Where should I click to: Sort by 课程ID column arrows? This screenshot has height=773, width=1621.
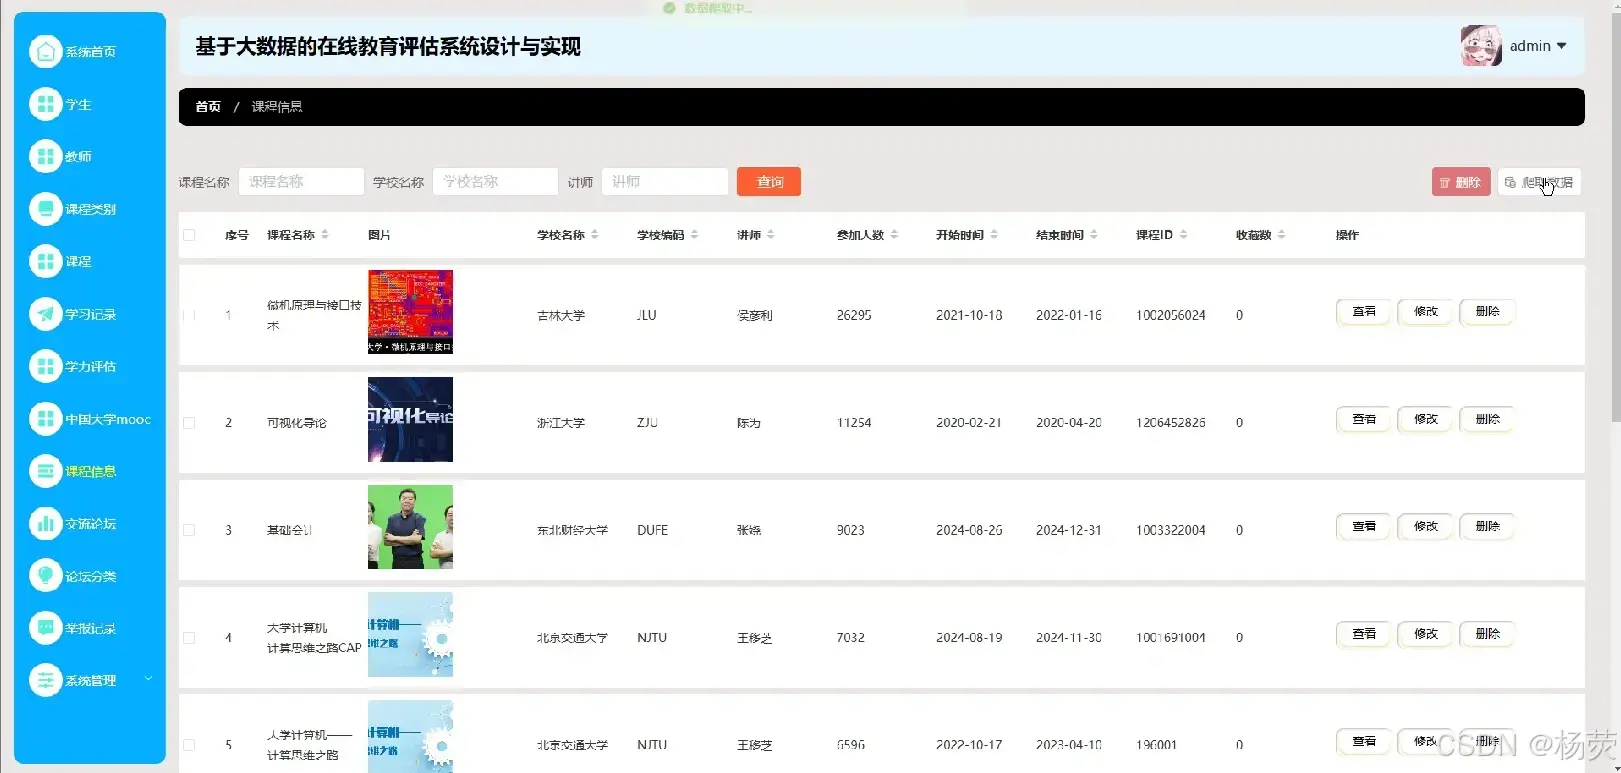1184,235
